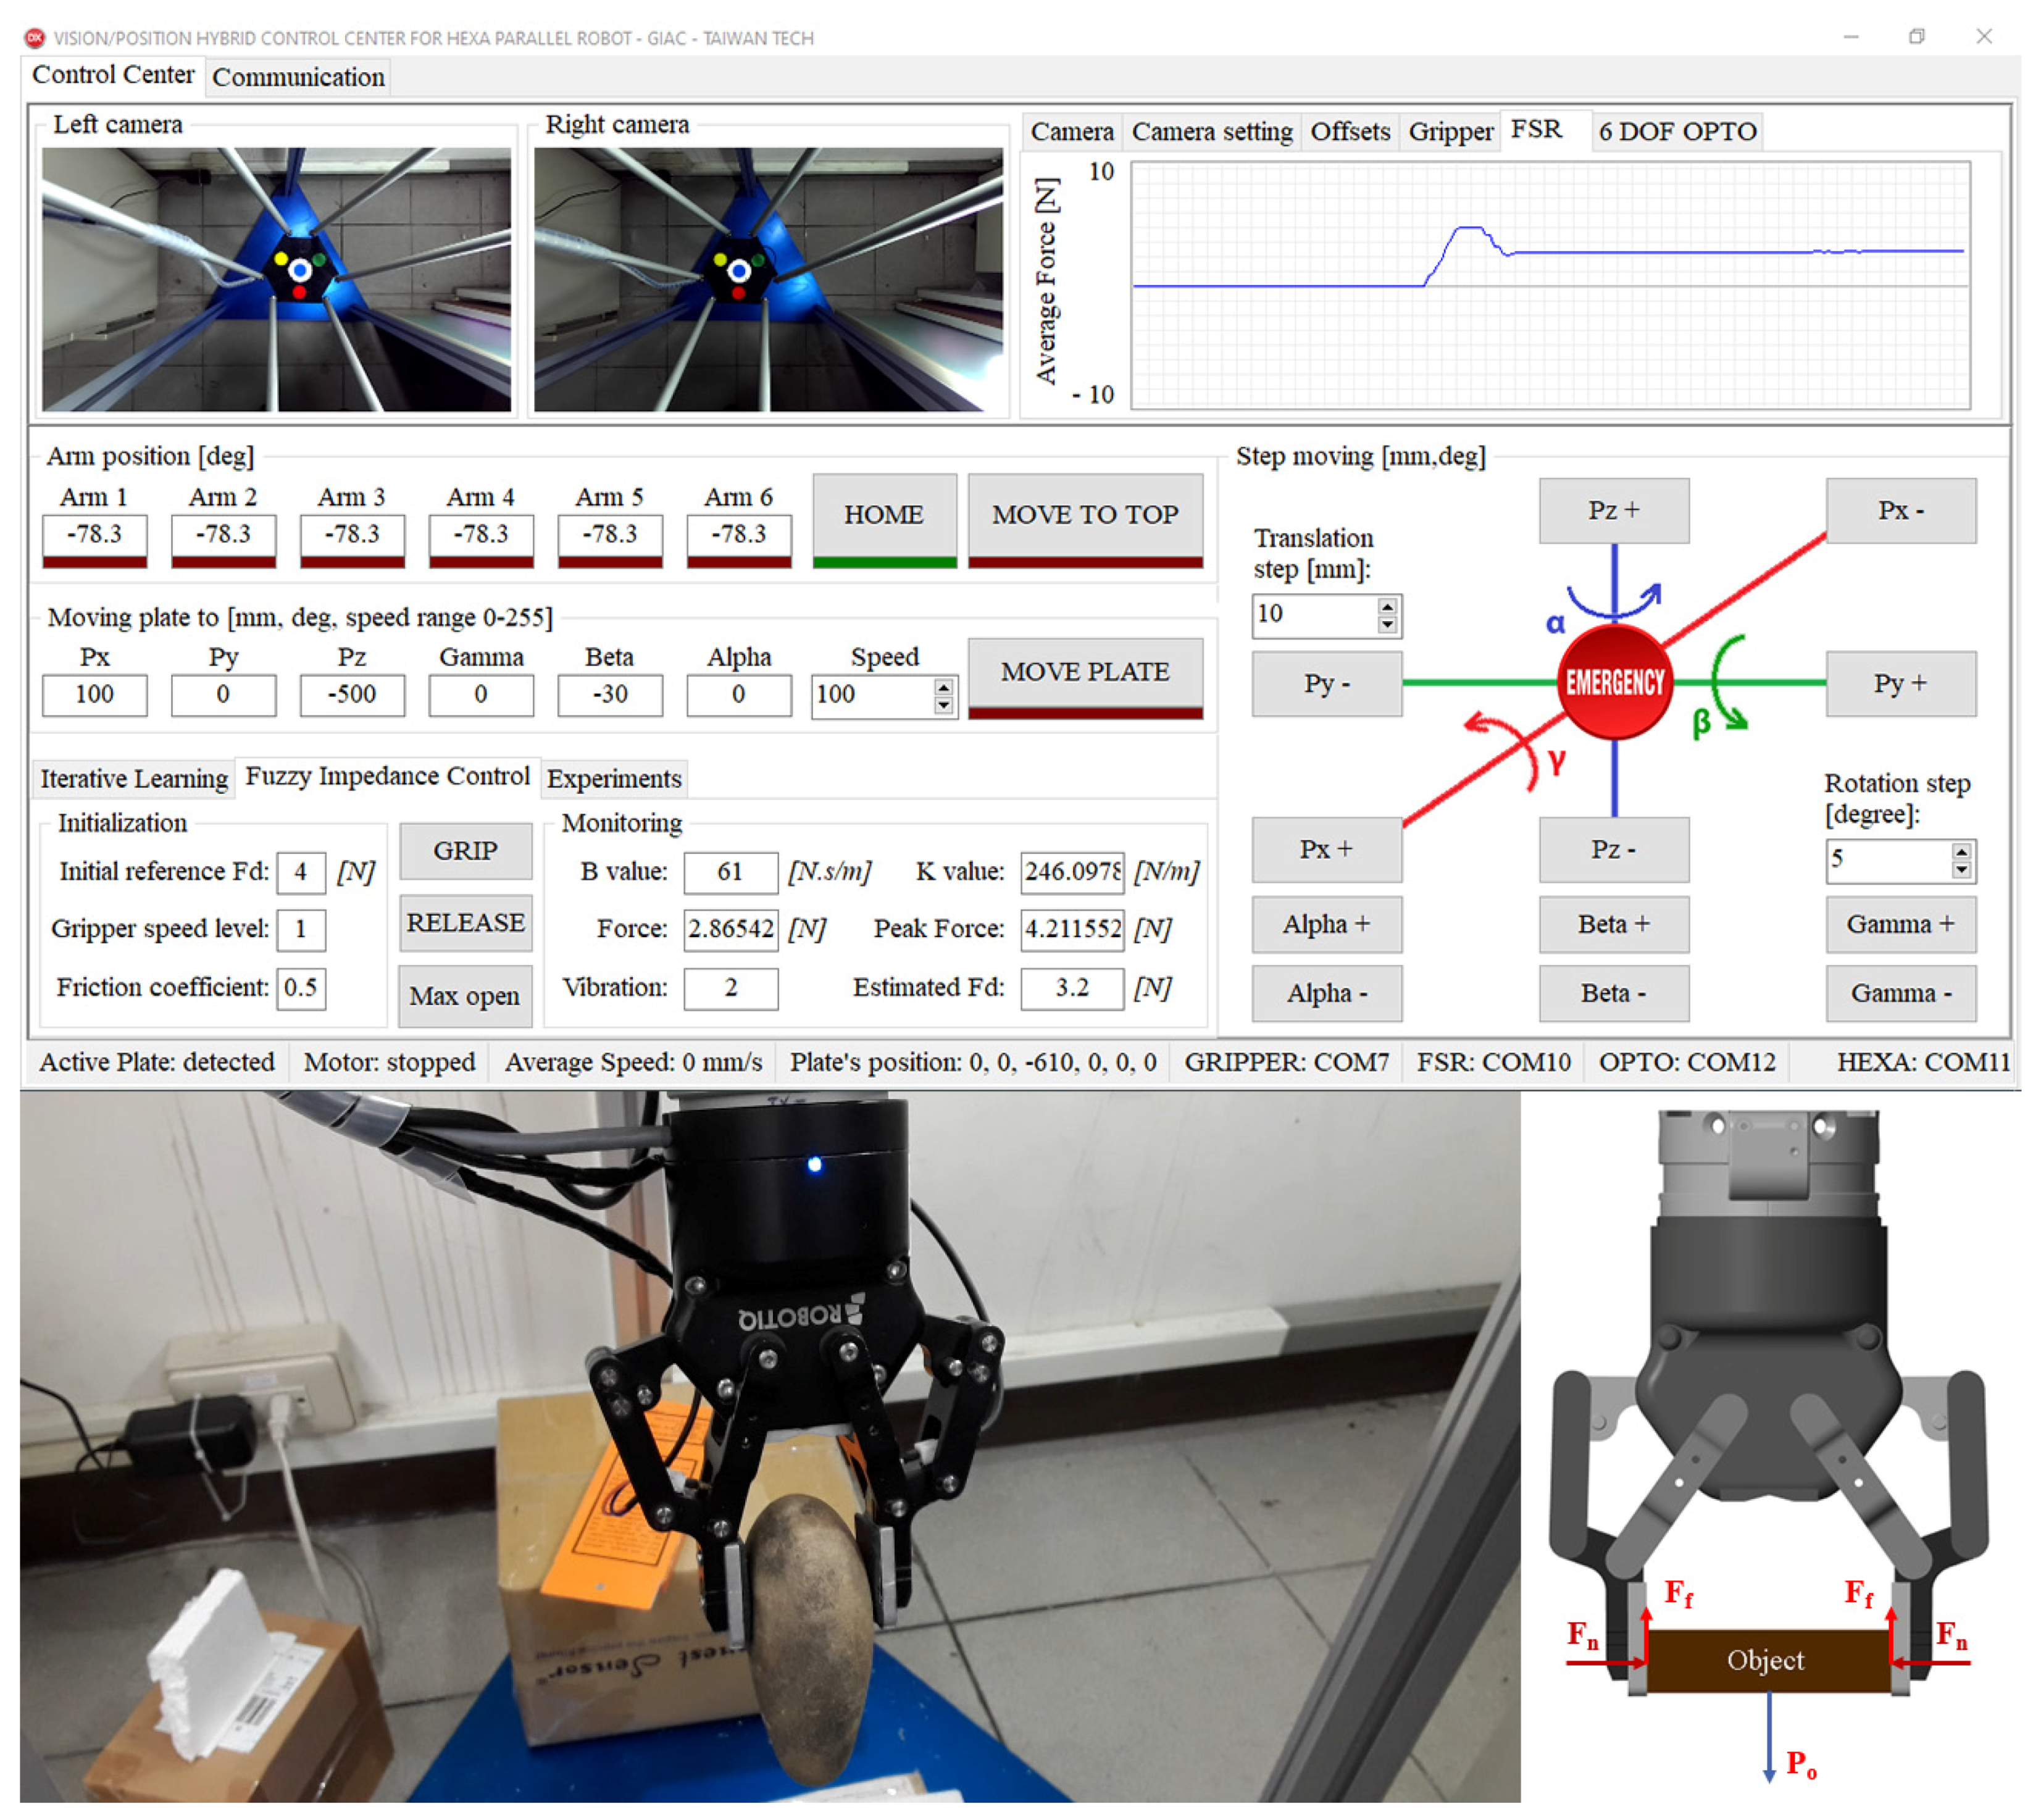
Task: Click the Gamma - rotation button
Action: (x=1900, y=993)
